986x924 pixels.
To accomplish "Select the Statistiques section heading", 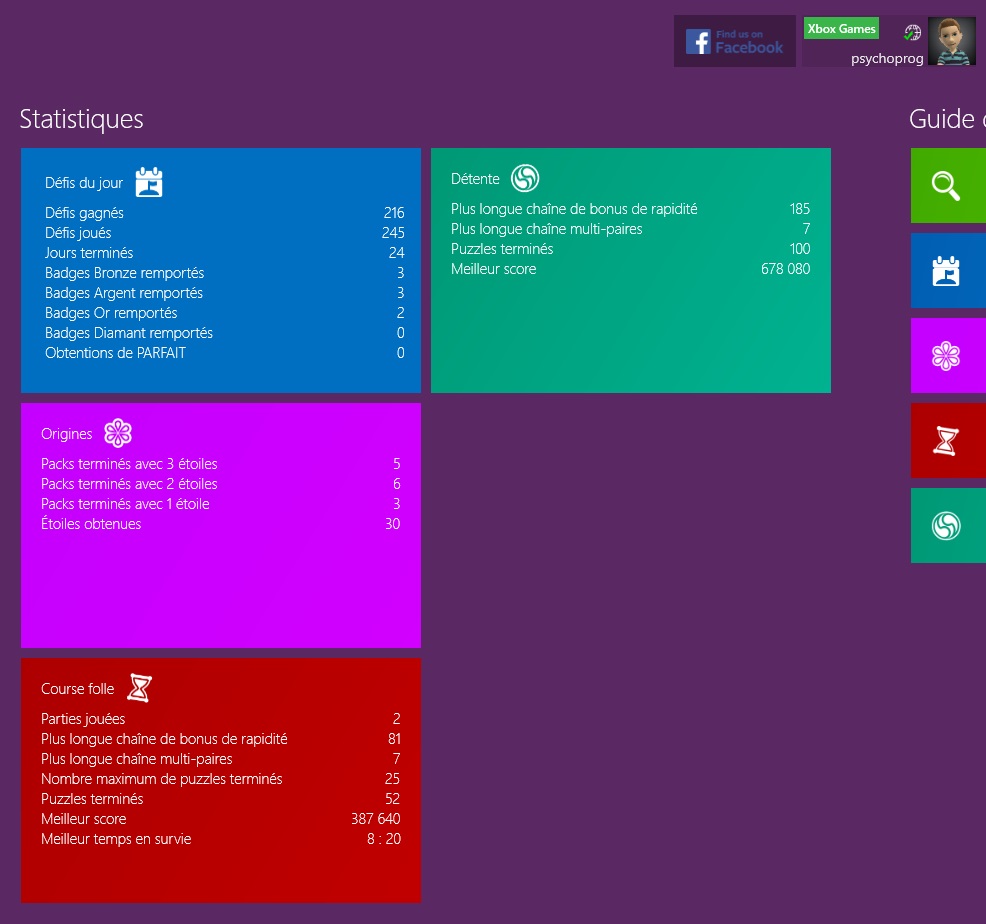I will [82, 119].
